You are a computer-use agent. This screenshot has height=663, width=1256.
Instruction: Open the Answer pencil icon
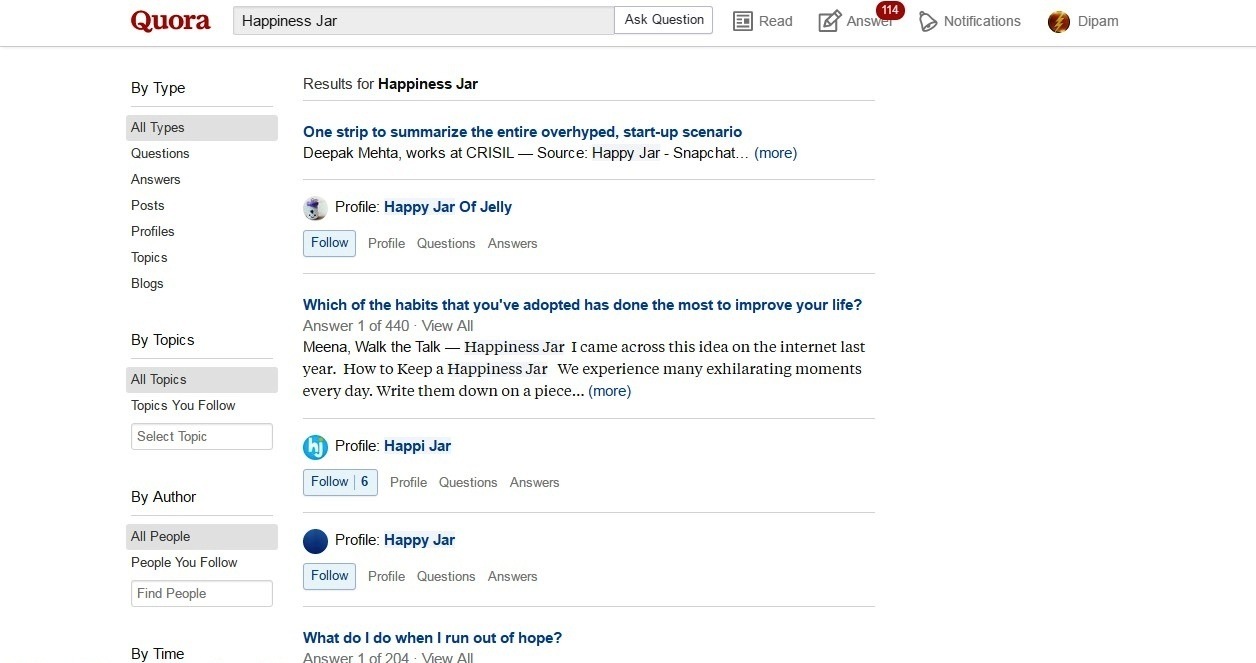(x=830, y=21)
